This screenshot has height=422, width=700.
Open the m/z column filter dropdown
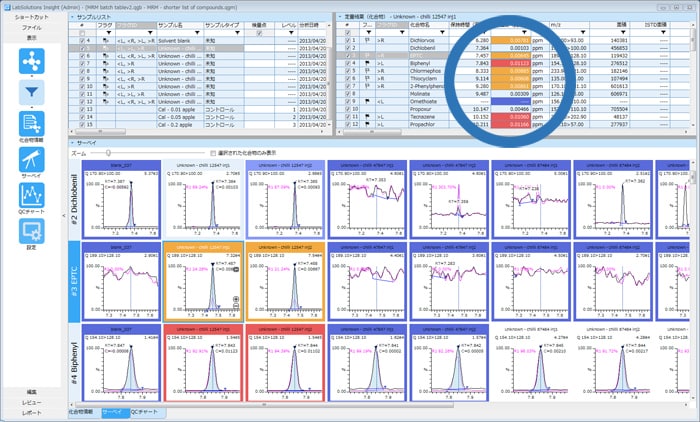583,32
